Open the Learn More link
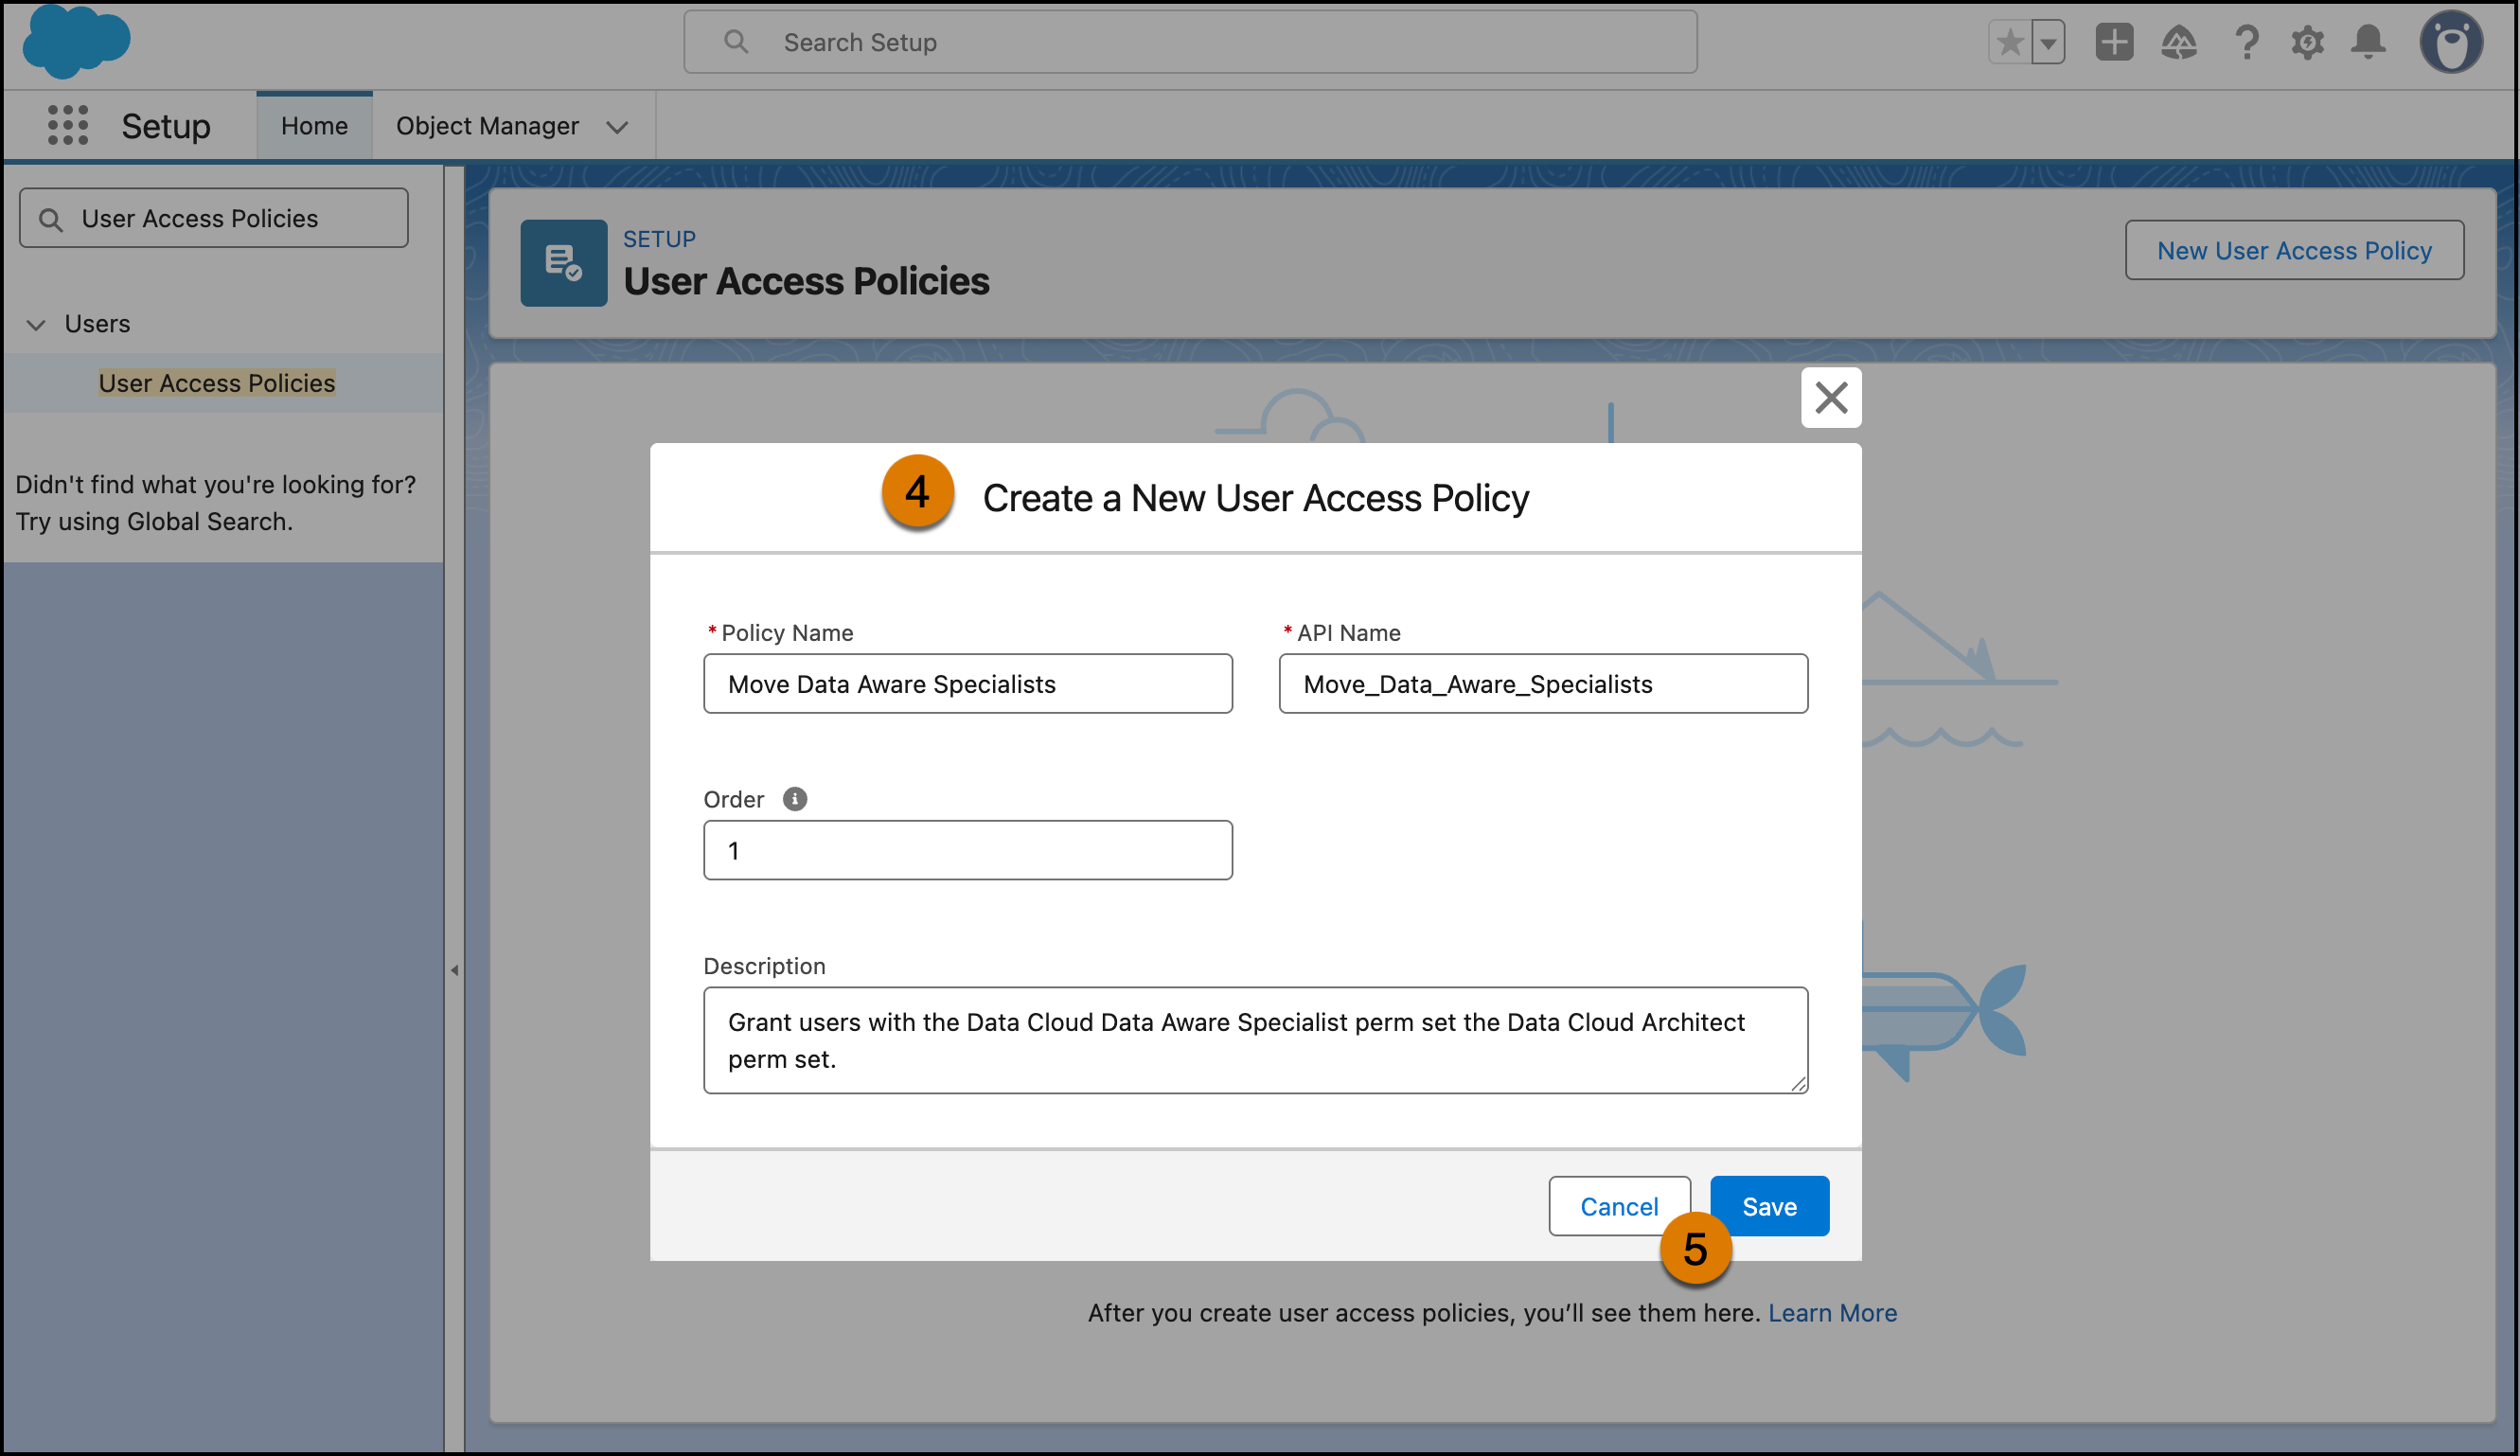2520x1456 pixels. 1832,1313
